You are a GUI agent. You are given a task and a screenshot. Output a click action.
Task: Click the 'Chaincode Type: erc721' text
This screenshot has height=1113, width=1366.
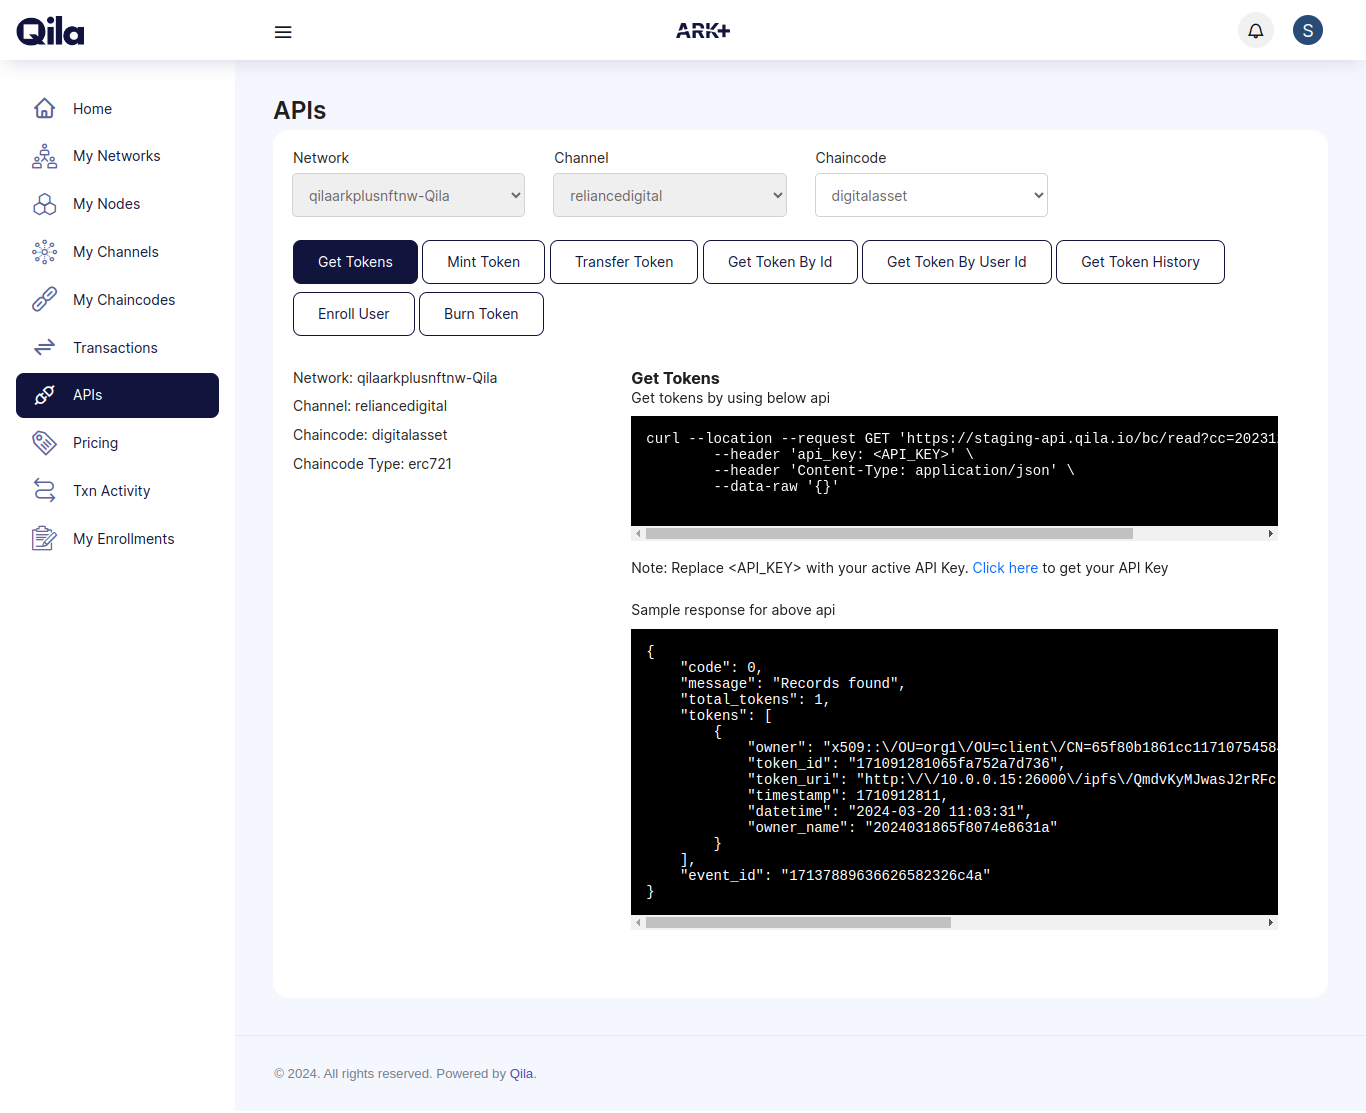pos(372,464)
